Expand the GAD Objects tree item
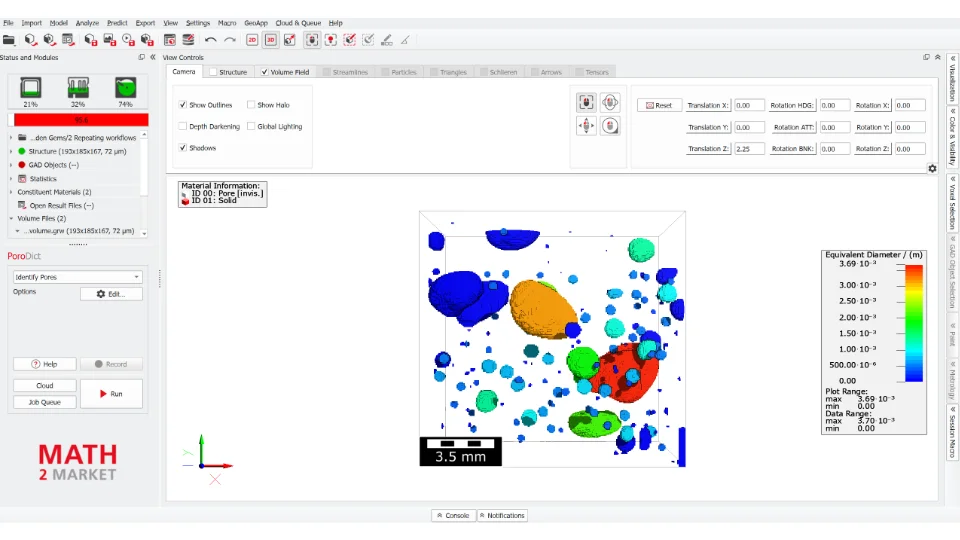960x540 pixels. pyautogui.click(x=11, y=165)
